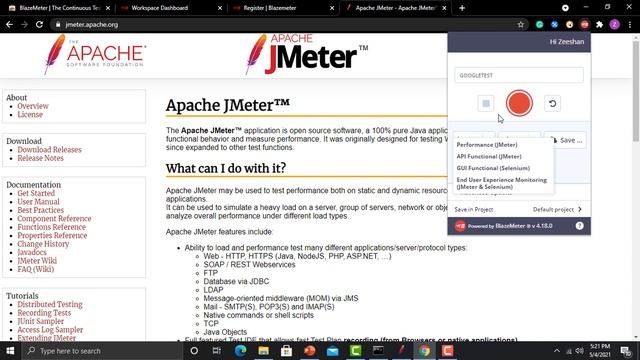Start recording with the red record button
640x360 pixels.
tap(519, 103)
